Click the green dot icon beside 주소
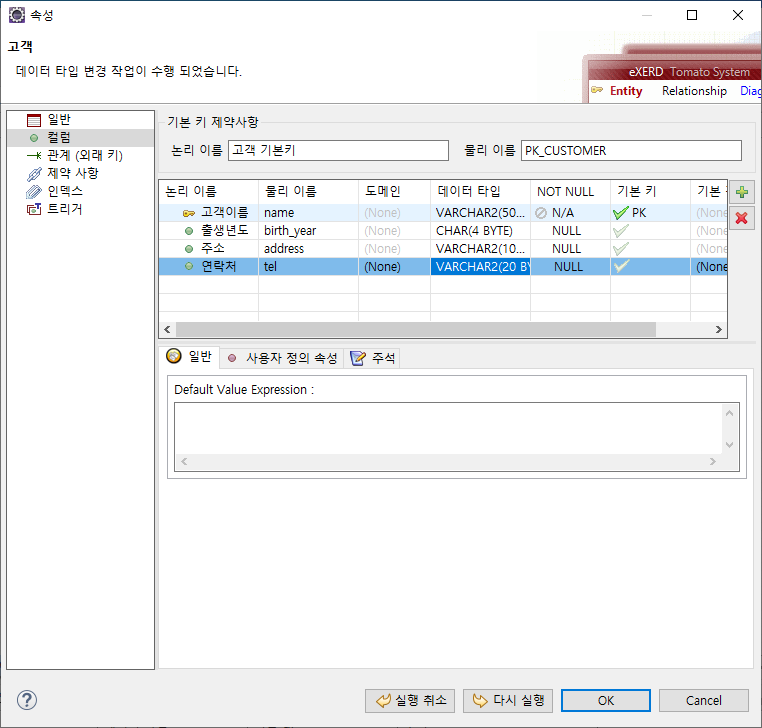Image resolution: width=762 pixels, height=728 pixels. (189, 249)
